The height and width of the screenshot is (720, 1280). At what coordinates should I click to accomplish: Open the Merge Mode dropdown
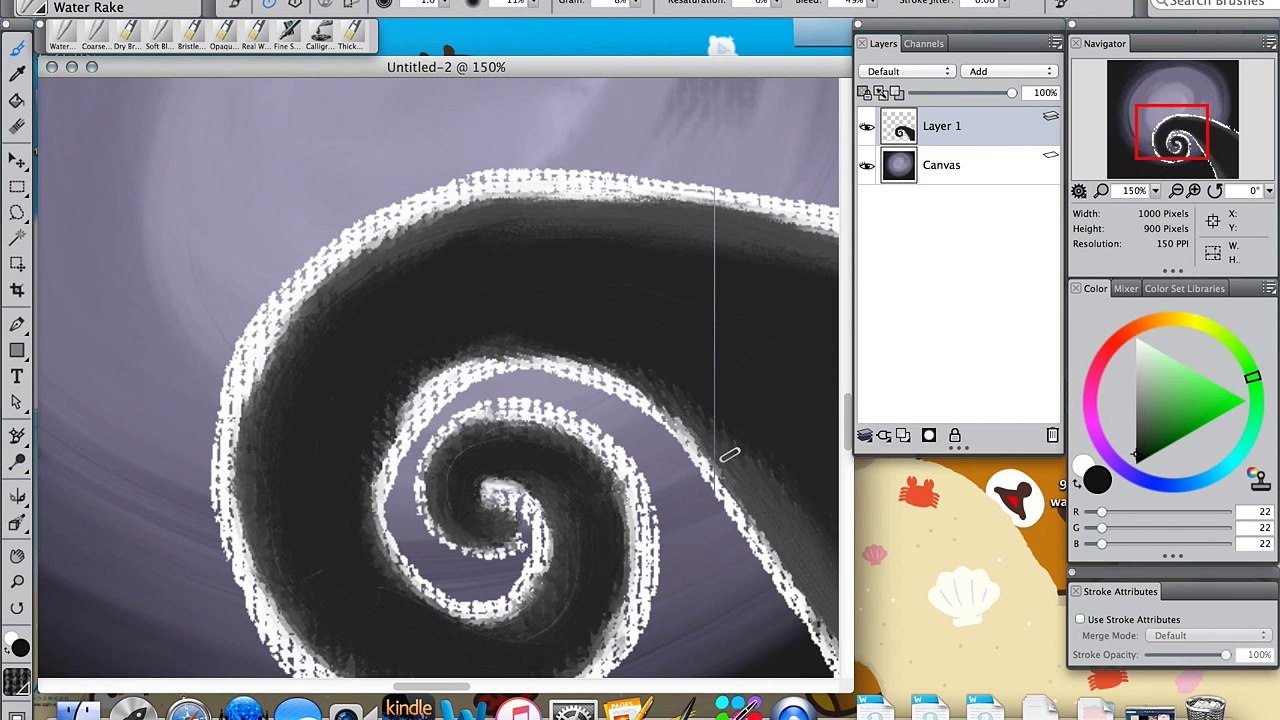(1209, 636)
